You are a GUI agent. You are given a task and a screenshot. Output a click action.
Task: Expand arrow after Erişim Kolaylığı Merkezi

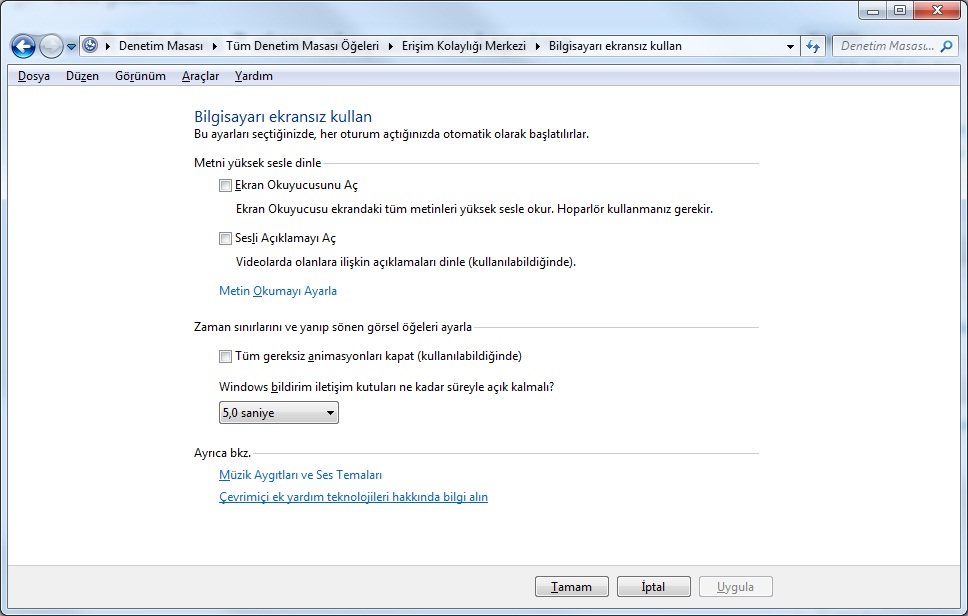point(537,46)
